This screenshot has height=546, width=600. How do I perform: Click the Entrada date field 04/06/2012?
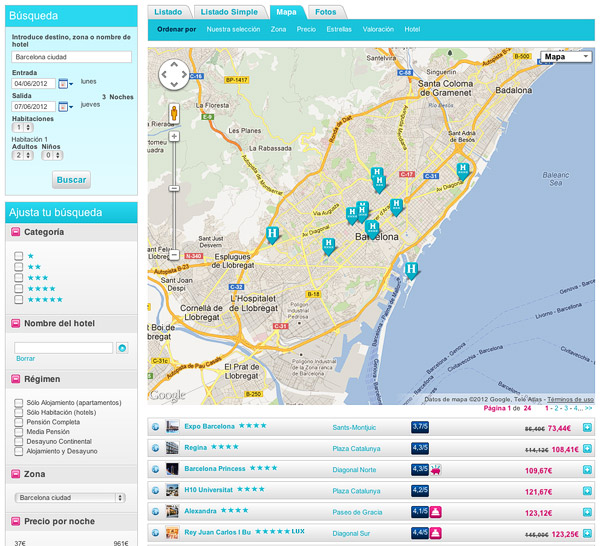tap(34, 83)
